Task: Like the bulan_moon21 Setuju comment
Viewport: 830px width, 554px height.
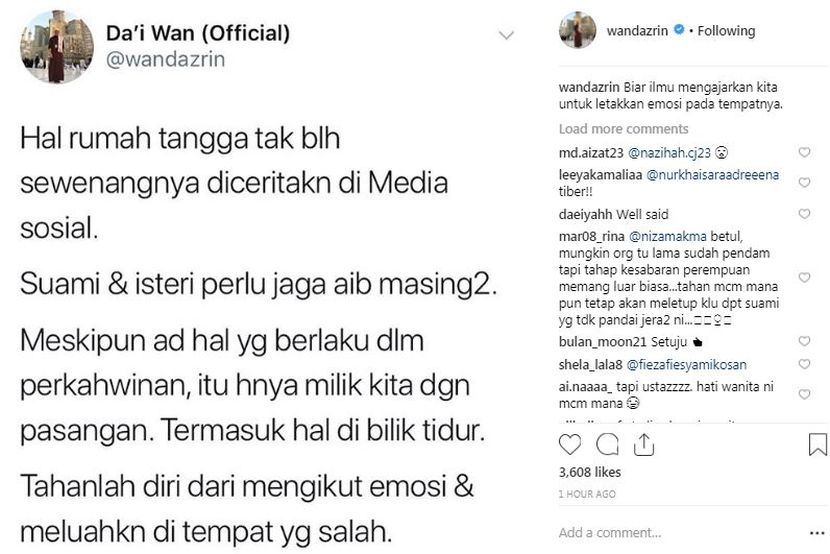Action: [804, 341]
